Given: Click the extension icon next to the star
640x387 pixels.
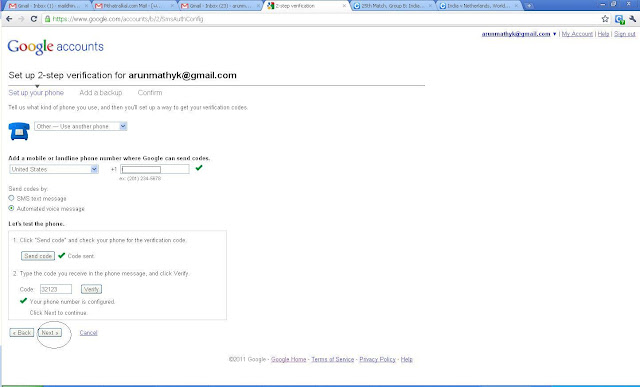Looking at the screenshot, I should click(619, 19).
